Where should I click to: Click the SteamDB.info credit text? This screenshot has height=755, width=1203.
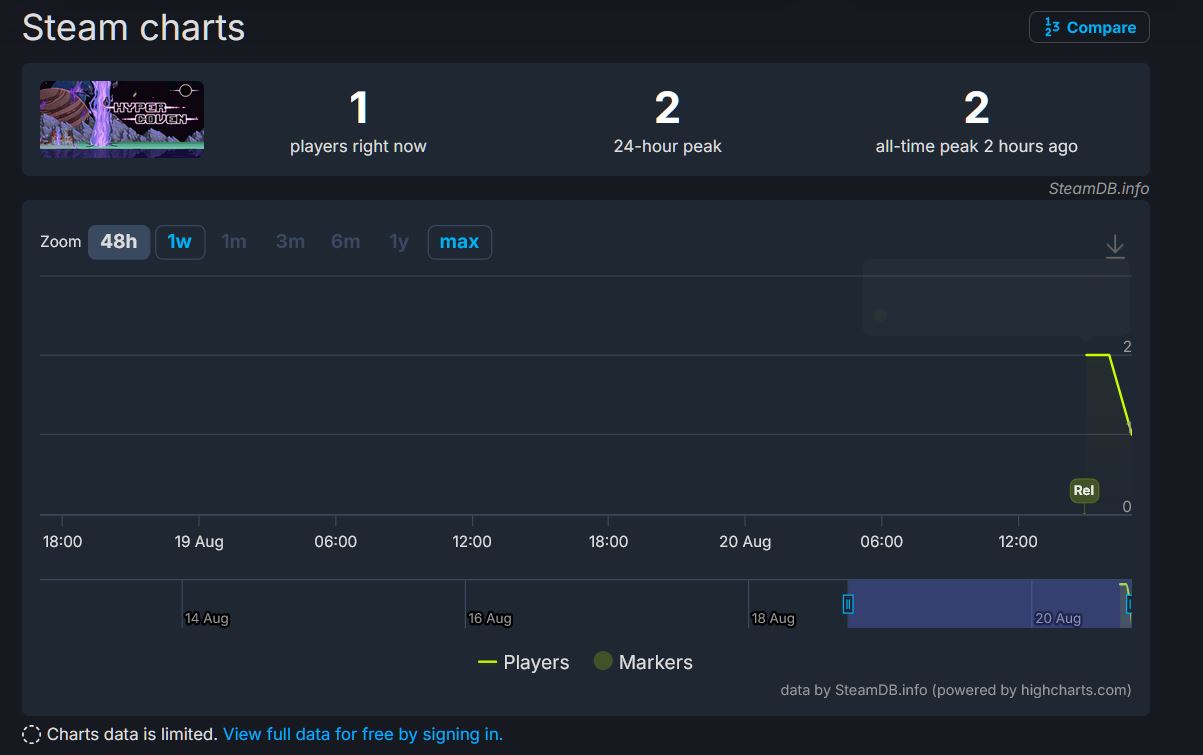click(x=1099, y=188)
